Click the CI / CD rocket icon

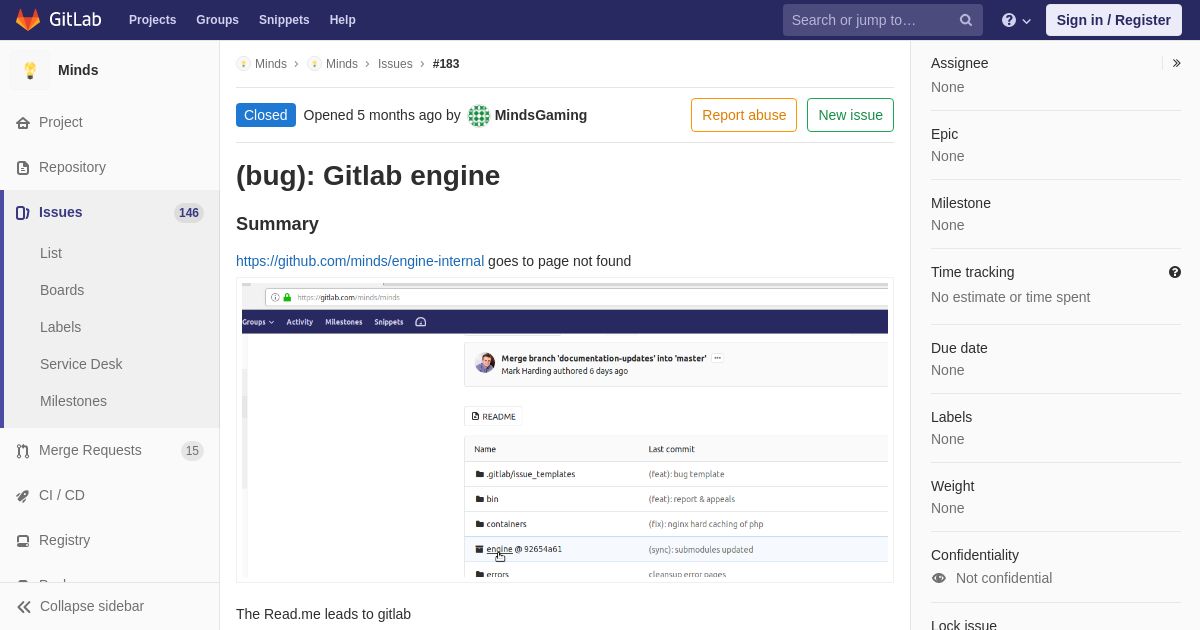(23, 496)
